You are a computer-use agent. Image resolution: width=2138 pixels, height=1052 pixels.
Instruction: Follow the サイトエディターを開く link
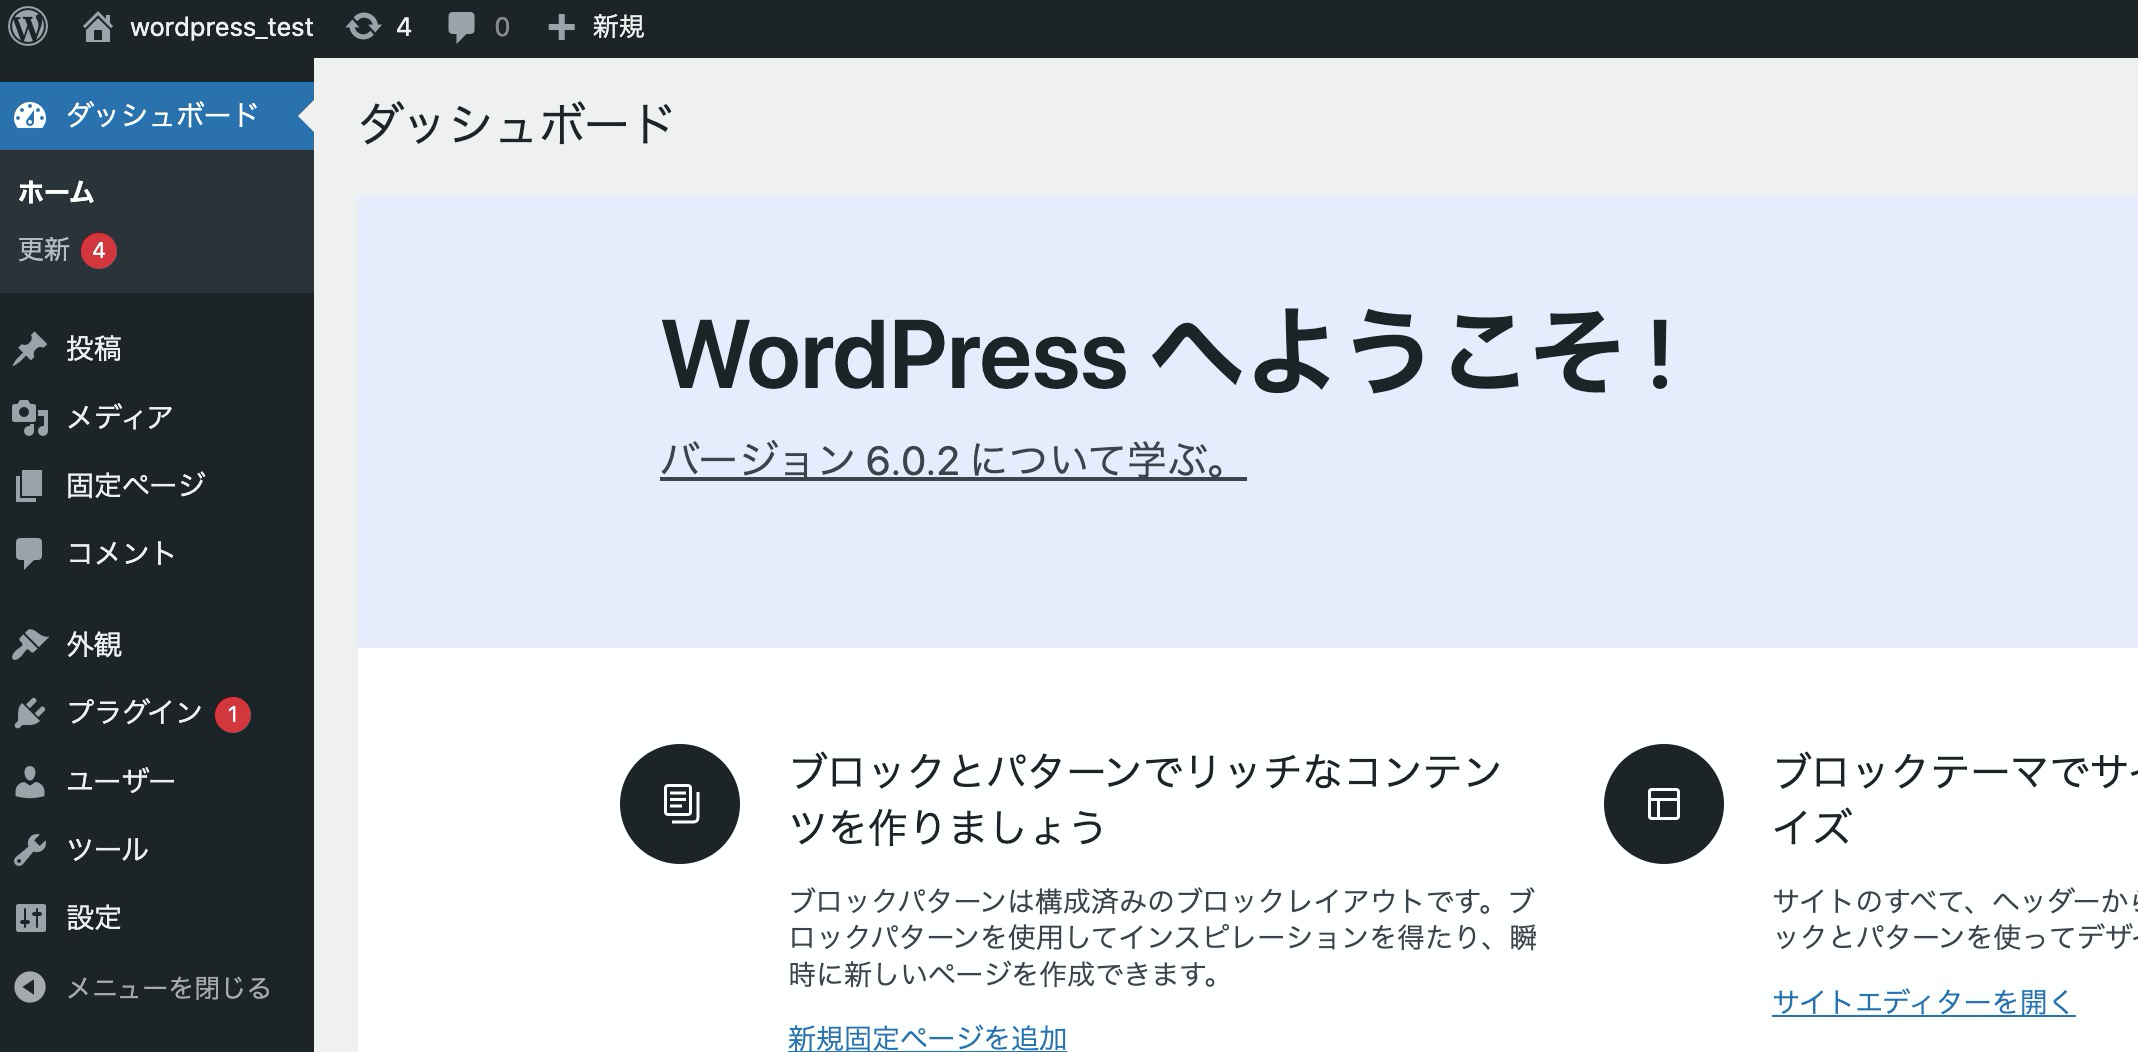pyautogui.click(x=1923, y=1002)
